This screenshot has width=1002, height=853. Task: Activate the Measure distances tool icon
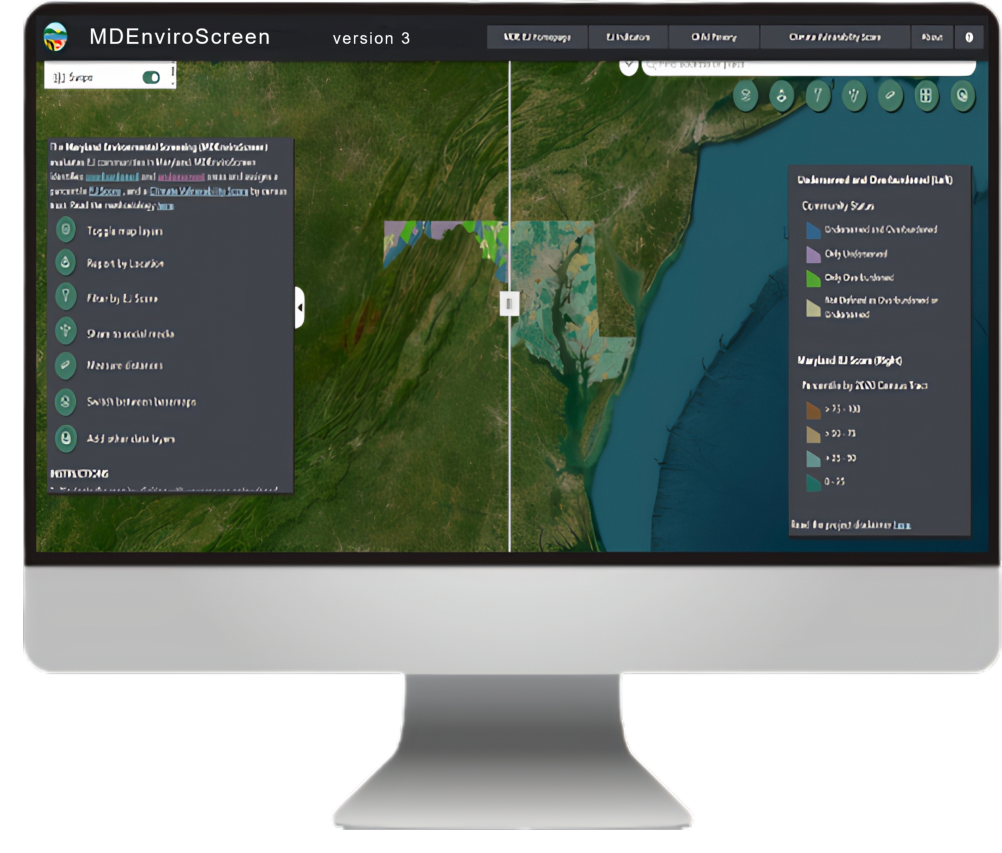point(66,366)
